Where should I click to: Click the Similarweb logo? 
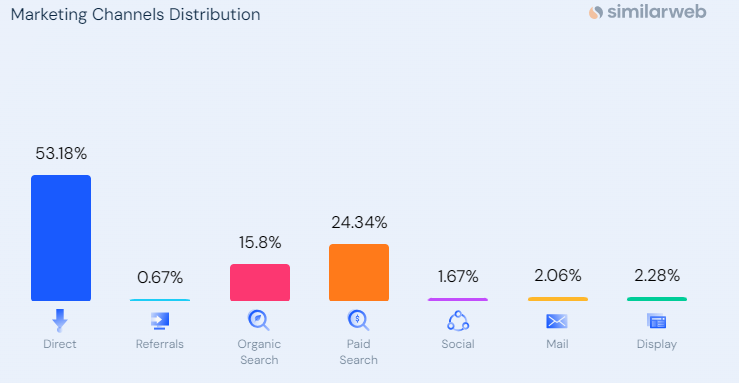pyautogui.click(x=647, y=12)
